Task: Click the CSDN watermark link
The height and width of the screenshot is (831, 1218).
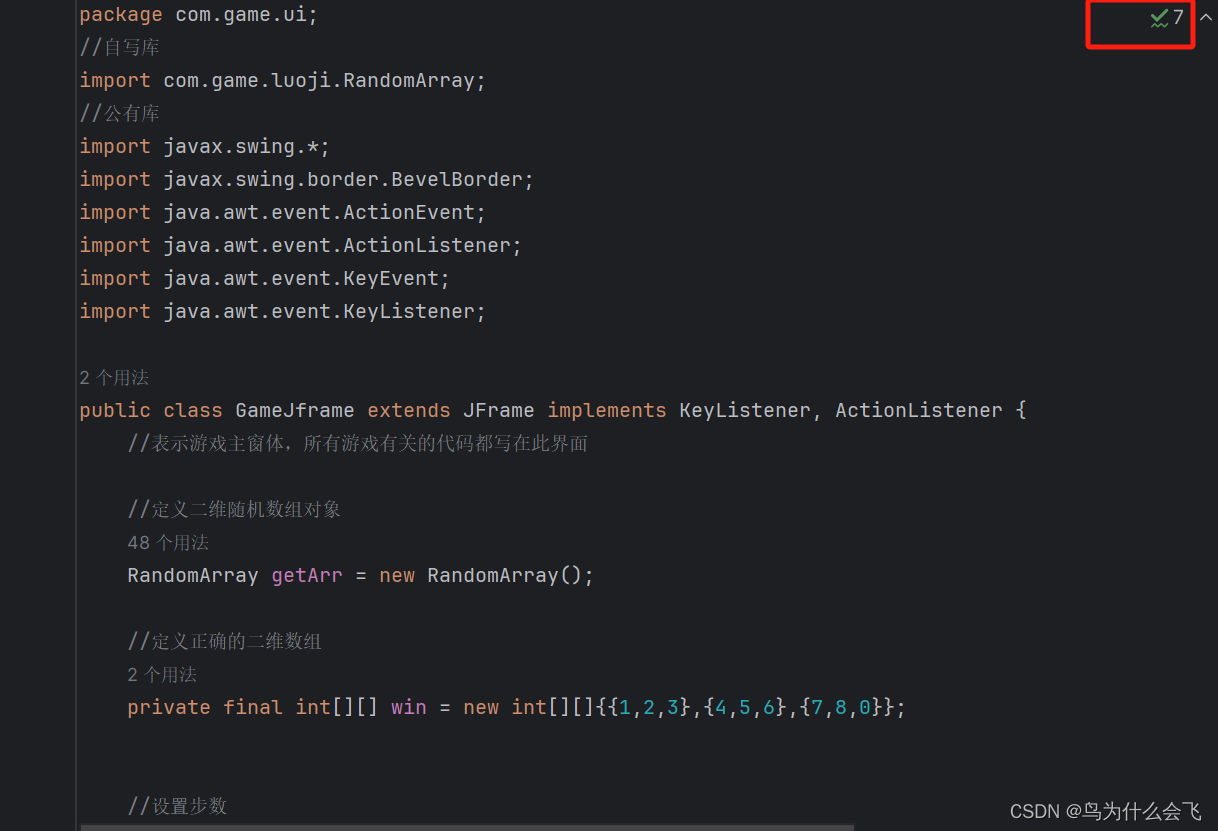Action: [x=1104, y=812]
